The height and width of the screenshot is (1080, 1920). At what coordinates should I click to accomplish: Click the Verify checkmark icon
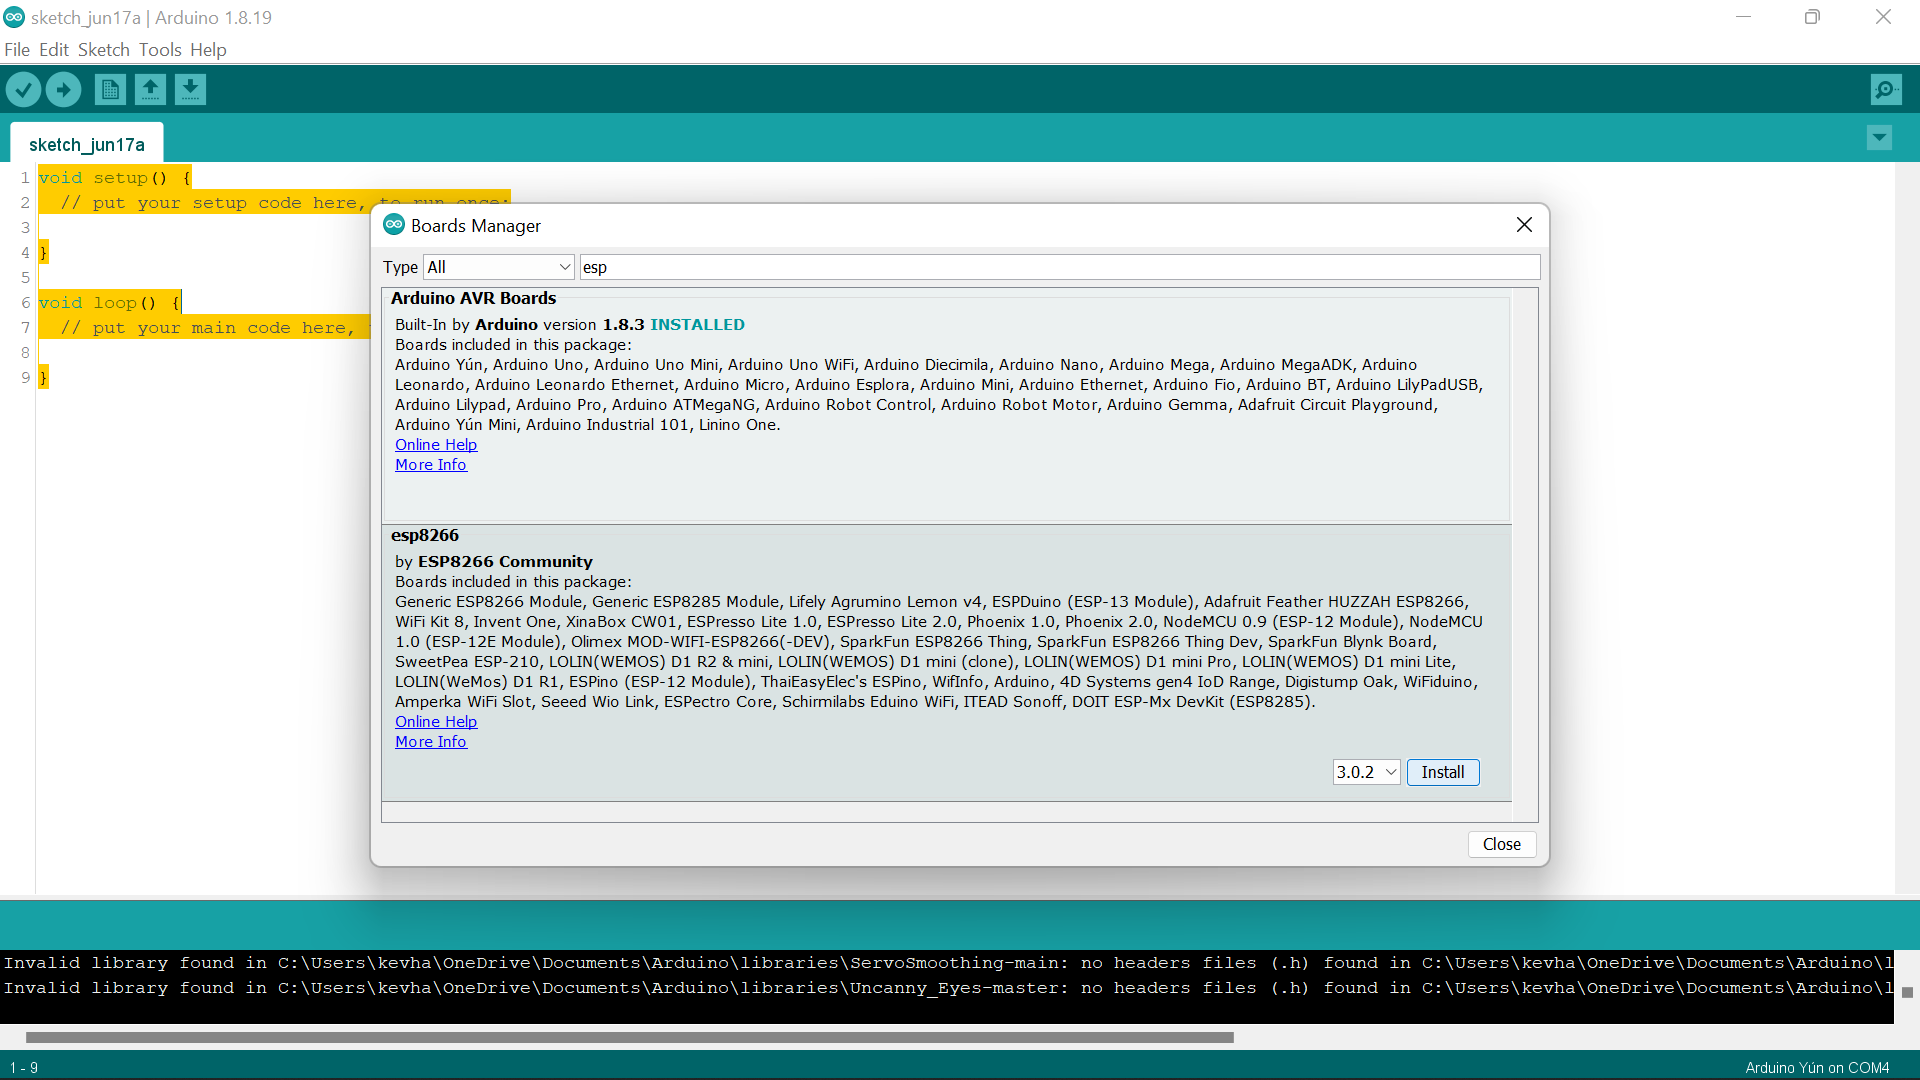click(x=23, y=90)
